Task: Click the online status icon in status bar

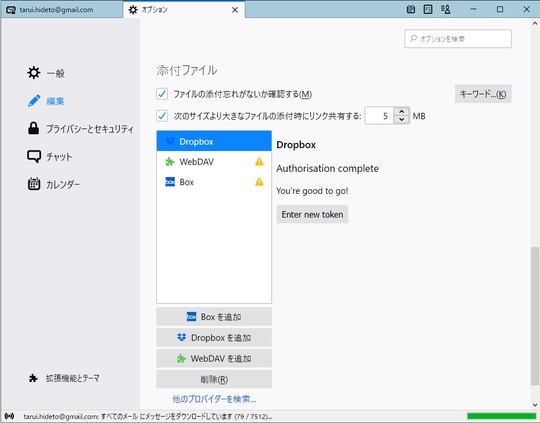Action: [9, 416]
